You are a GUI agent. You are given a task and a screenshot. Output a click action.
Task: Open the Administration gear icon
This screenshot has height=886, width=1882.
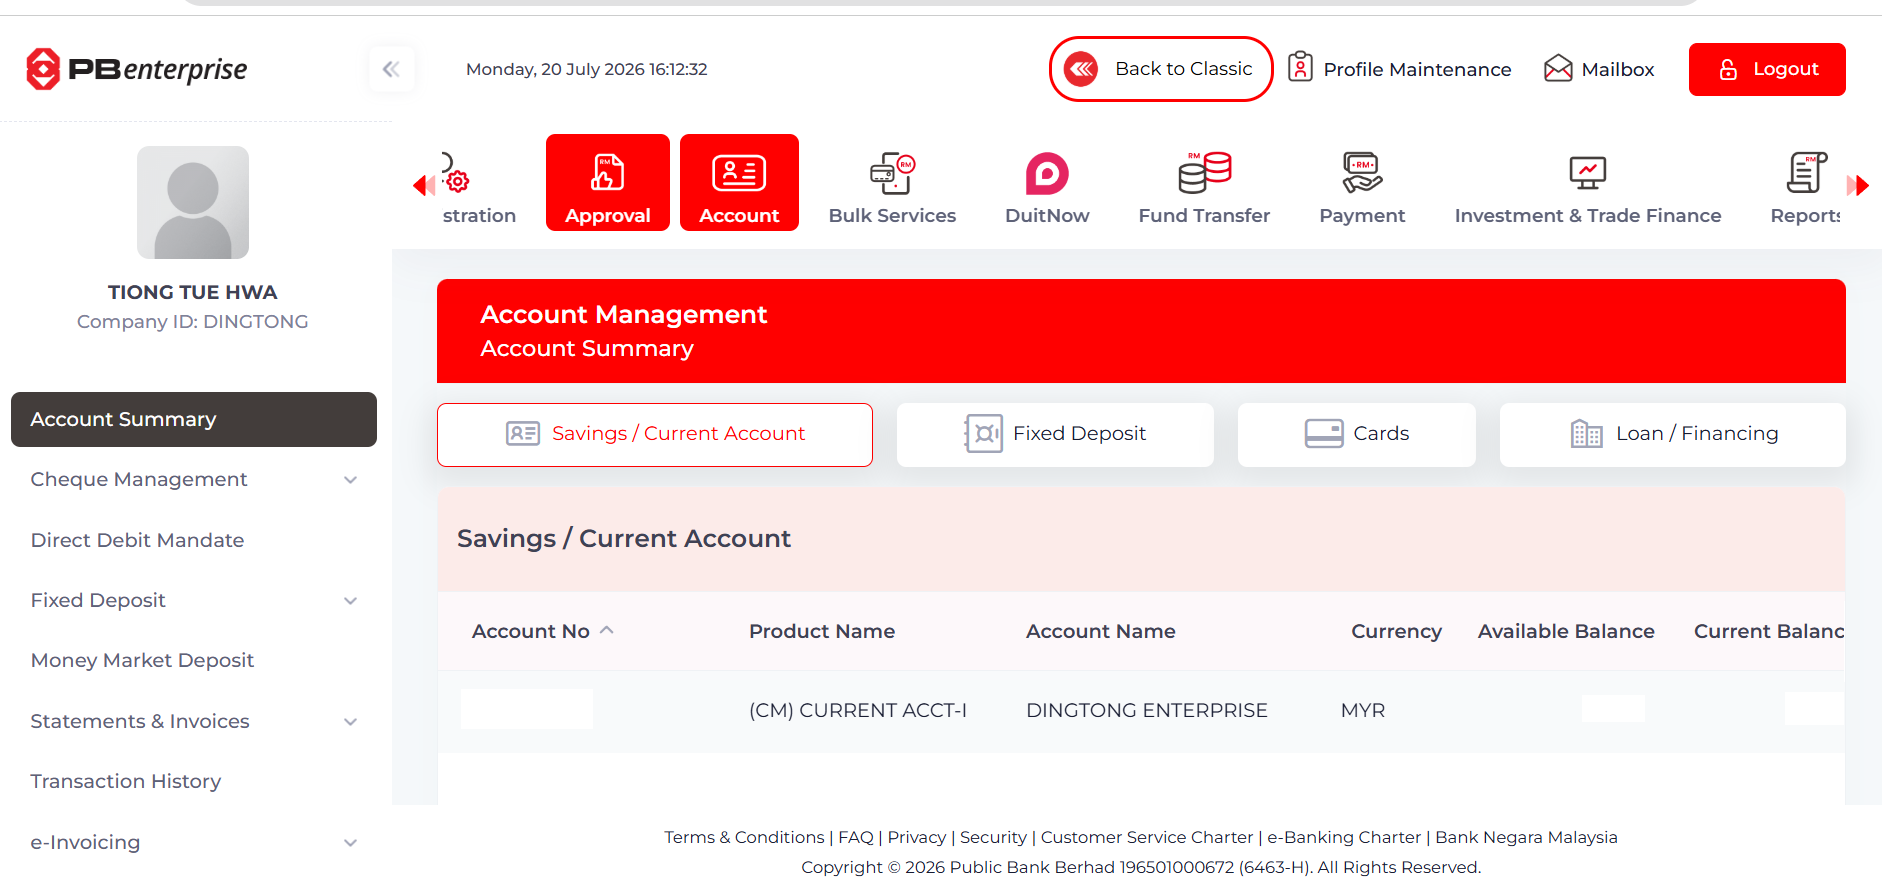click(454, 173)
